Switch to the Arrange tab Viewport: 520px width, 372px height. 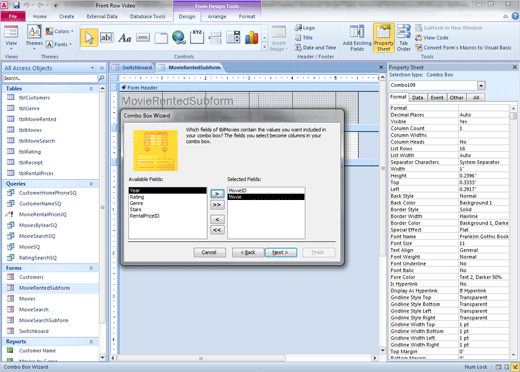tap(217, 16)
